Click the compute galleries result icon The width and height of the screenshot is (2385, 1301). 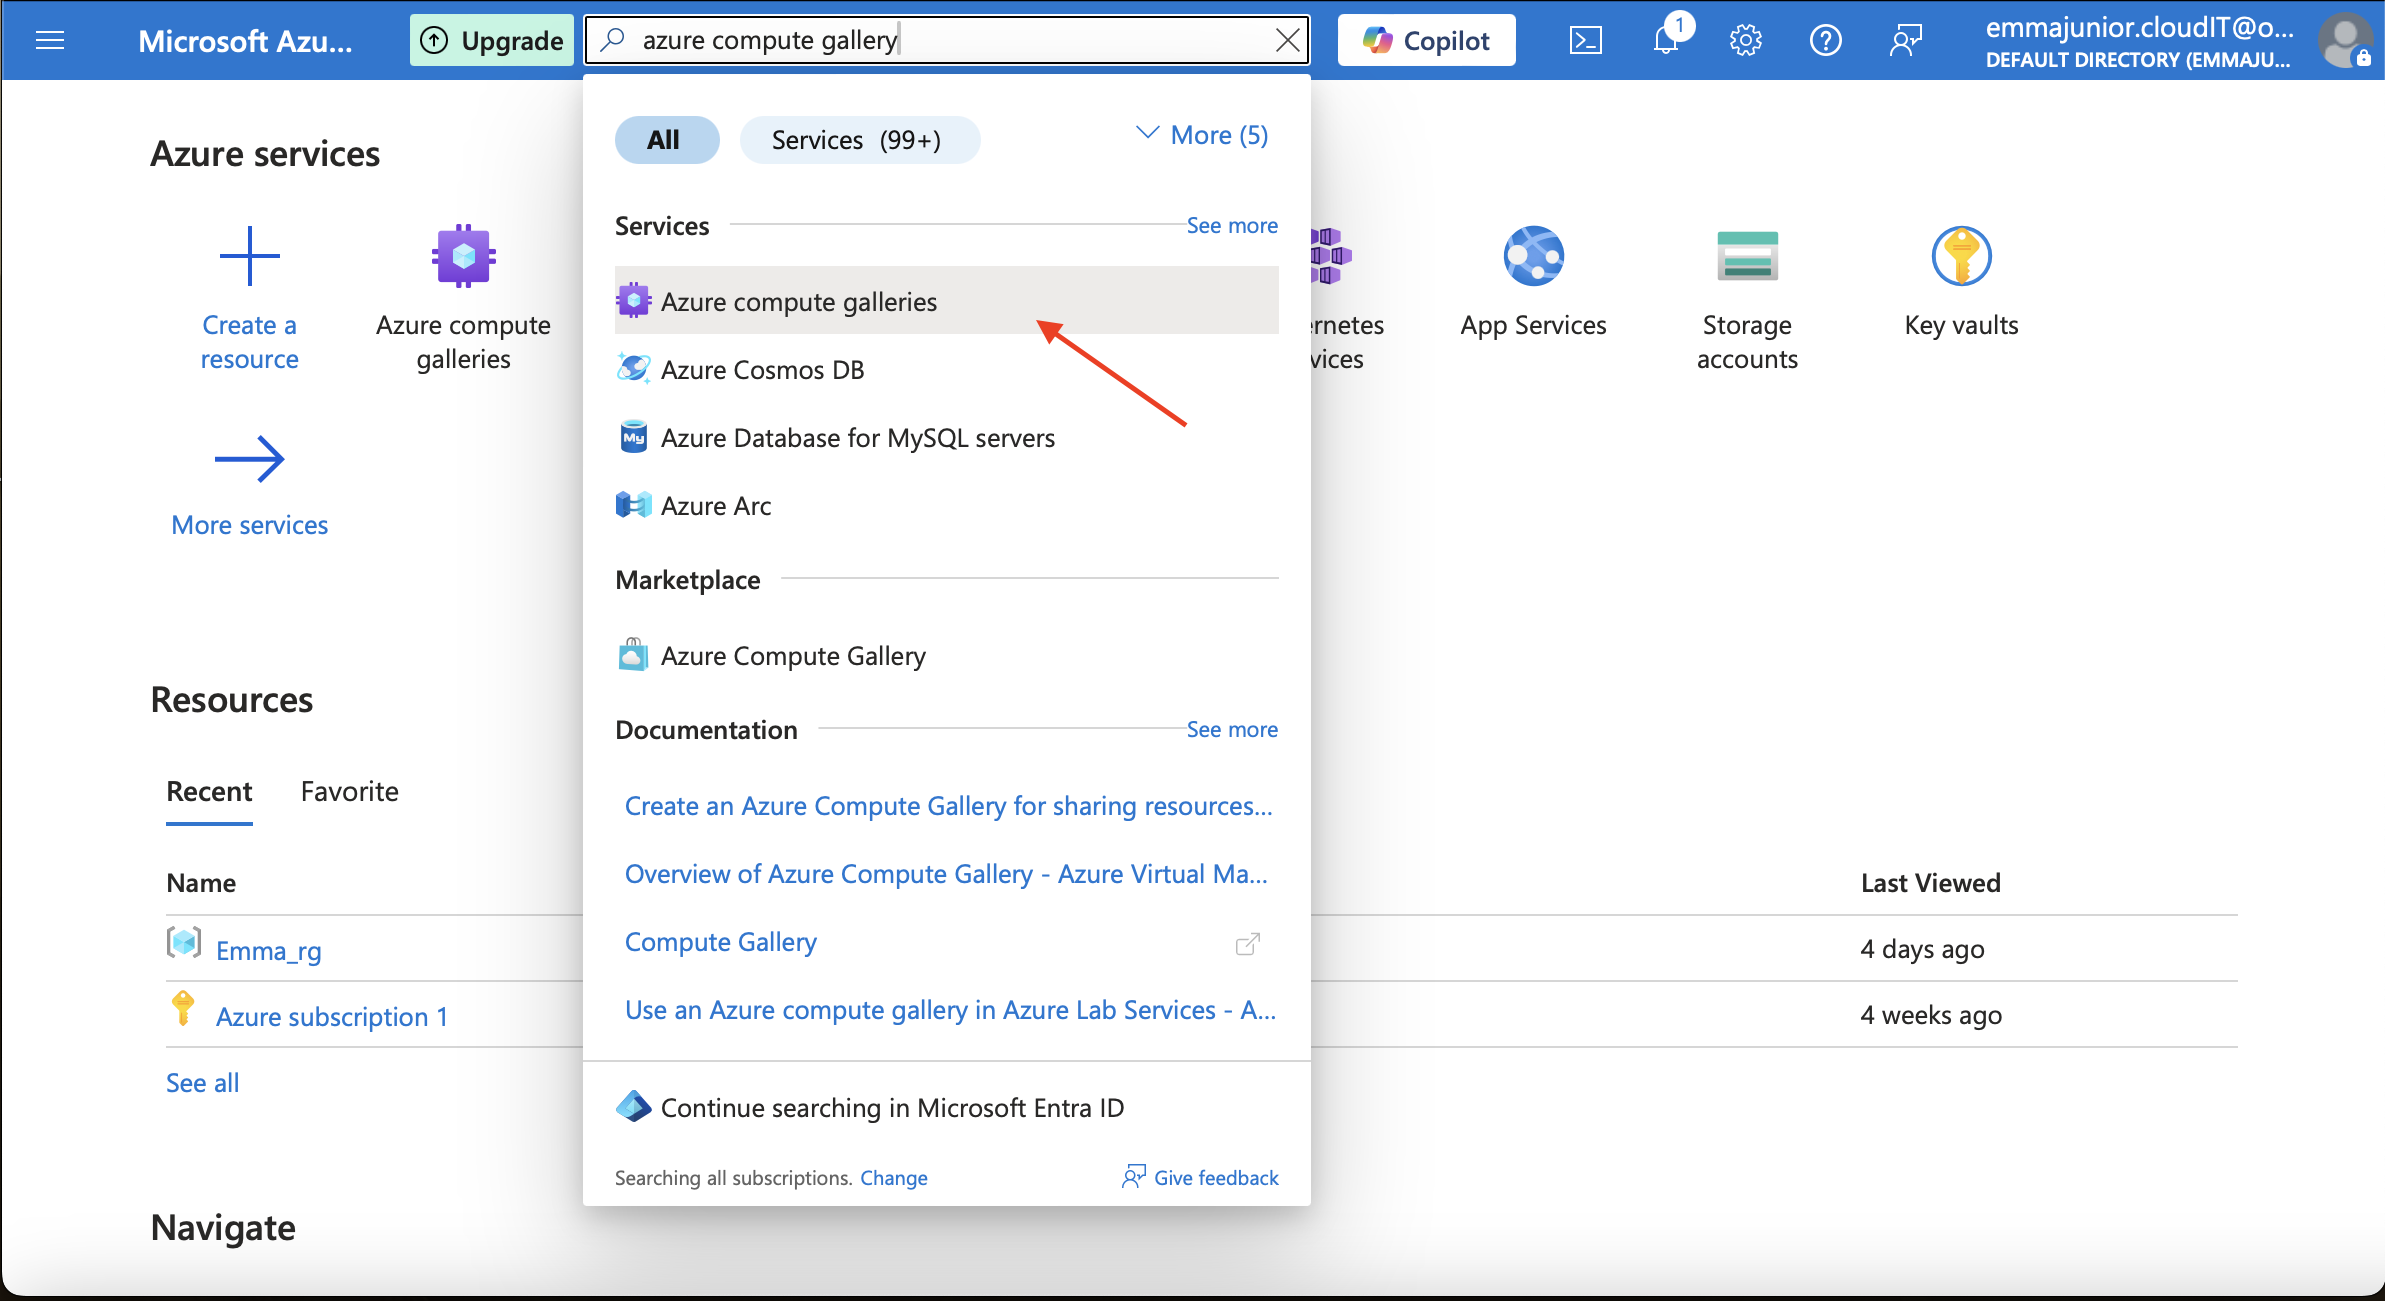633,300
